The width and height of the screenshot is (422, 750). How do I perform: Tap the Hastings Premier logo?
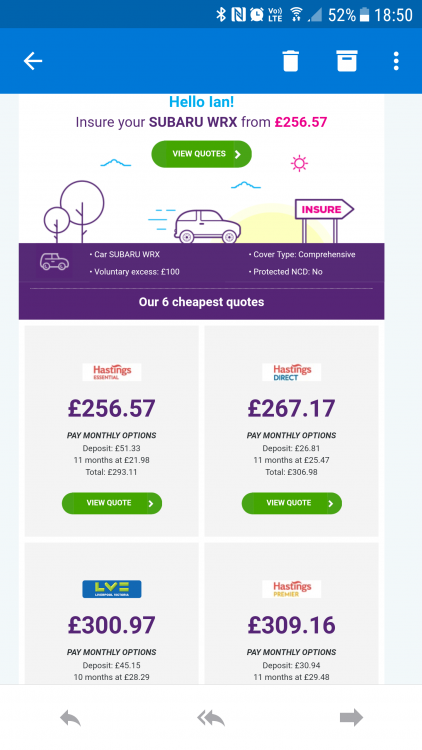pos(292,589)
